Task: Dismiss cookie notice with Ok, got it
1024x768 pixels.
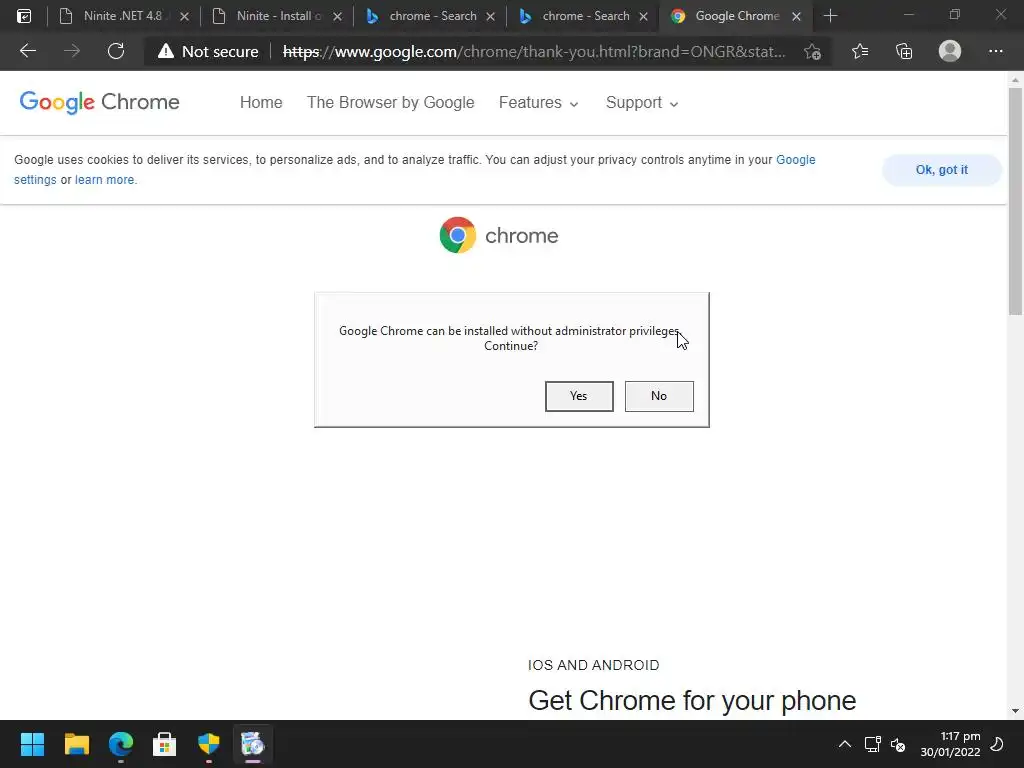Action: click(x=941, y=170)
